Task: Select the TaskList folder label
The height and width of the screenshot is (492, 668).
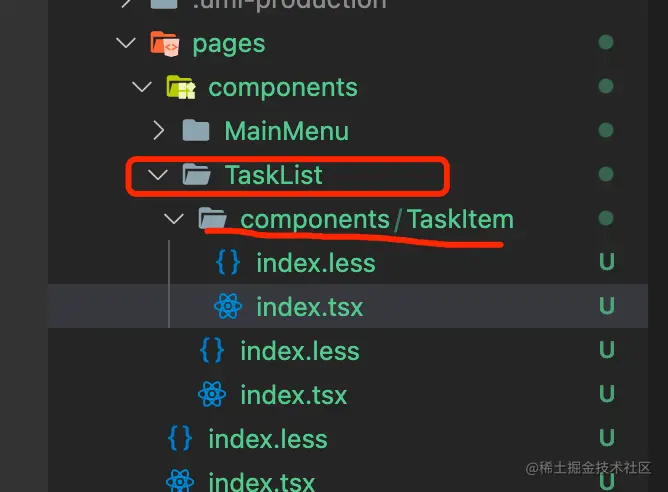Action: click(x=273, y=175)
